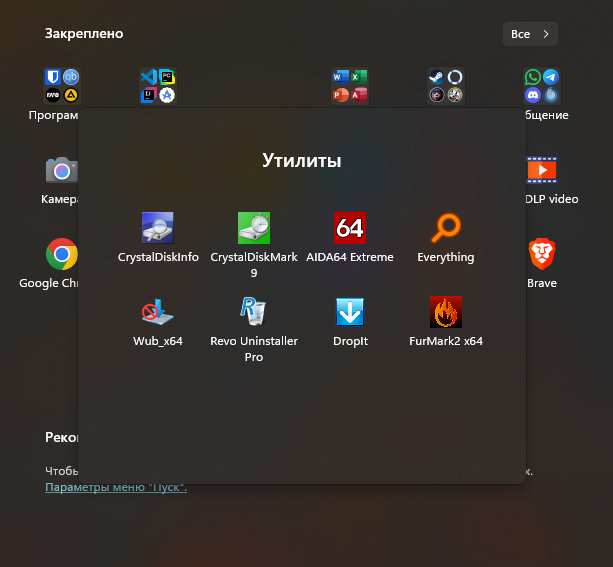Open AIDA64 Extreme

[x=350, y=237]
